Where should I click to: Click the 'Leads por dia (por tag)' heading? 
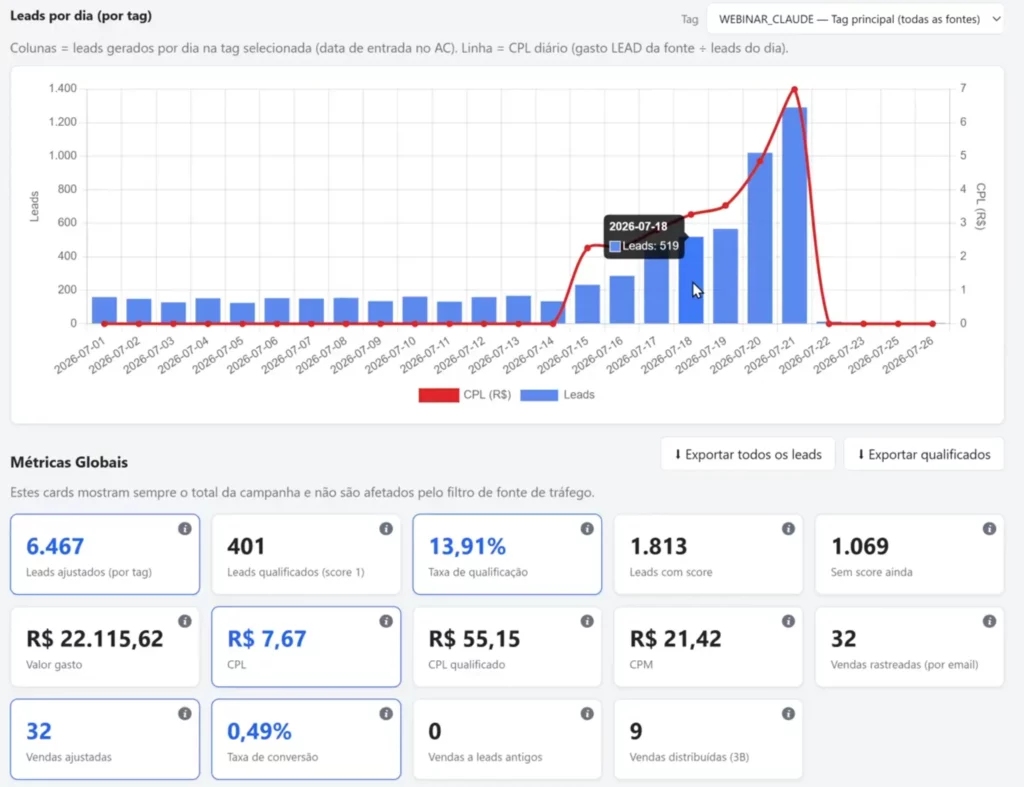point(81,16)
